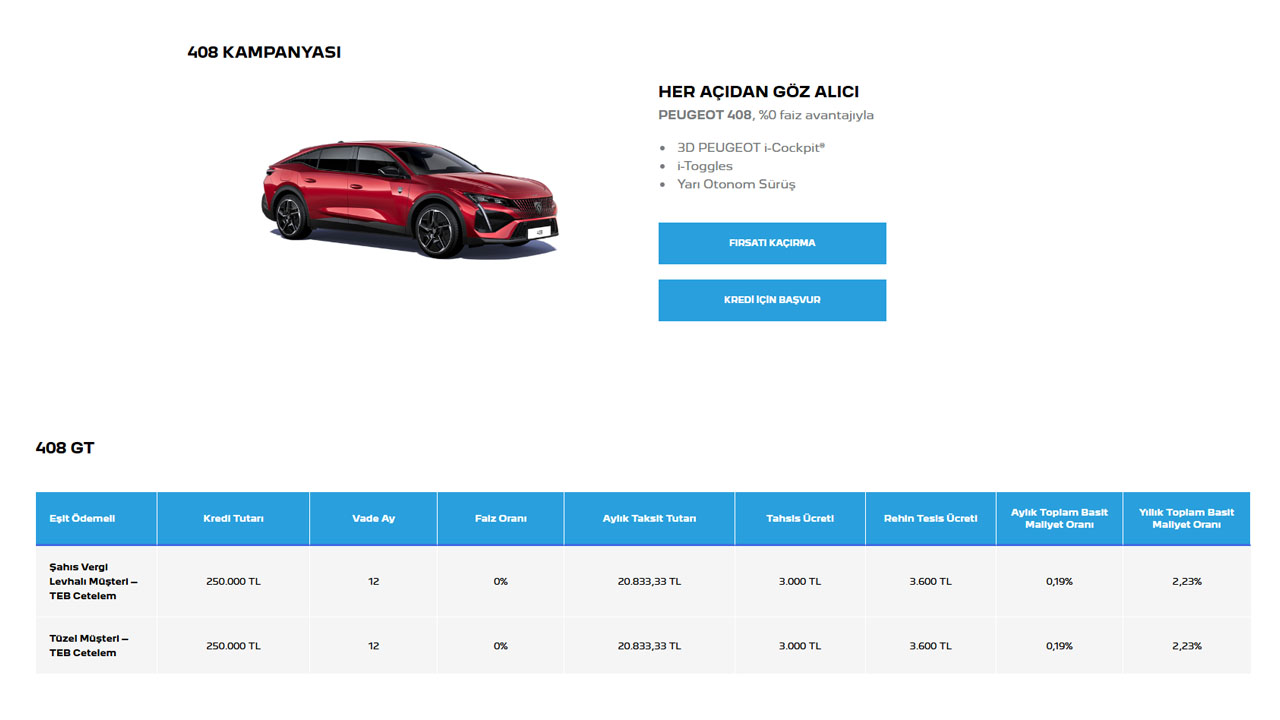This screenshot has width=1280, height=720.
Task: Select the HER AÇIDAN GÖZ ALICI headline
Action: [758, 92]
